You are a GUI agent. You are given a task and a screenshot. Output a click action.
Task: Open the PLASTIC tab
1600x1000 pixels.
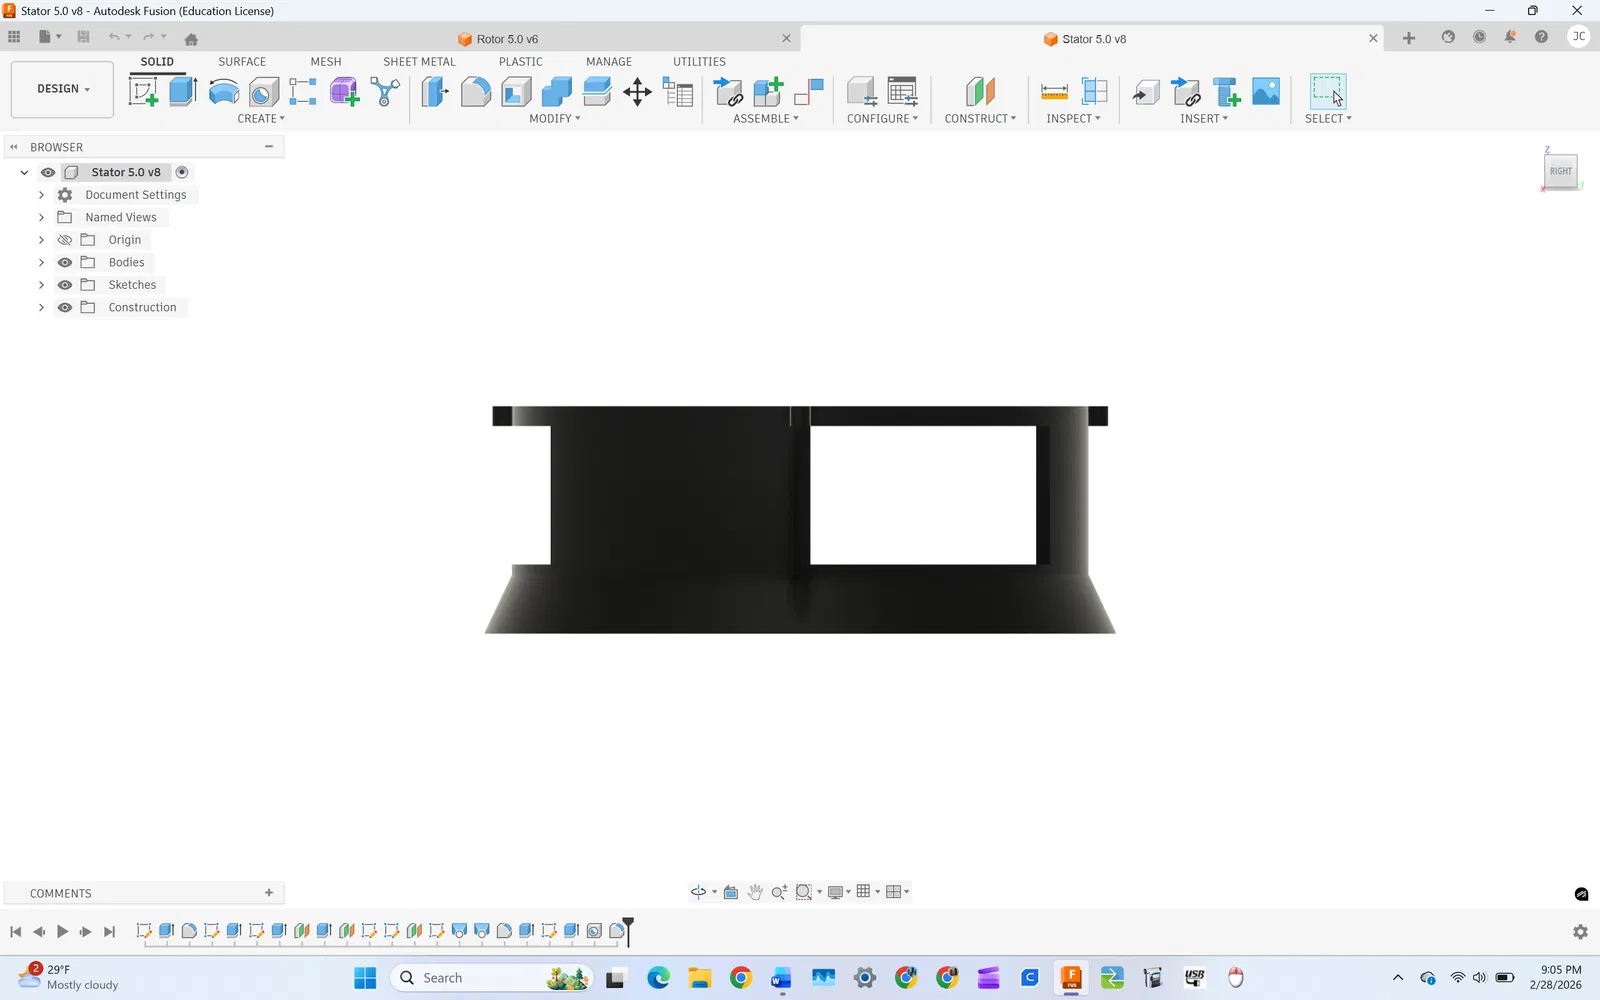[x=521, y=62]
